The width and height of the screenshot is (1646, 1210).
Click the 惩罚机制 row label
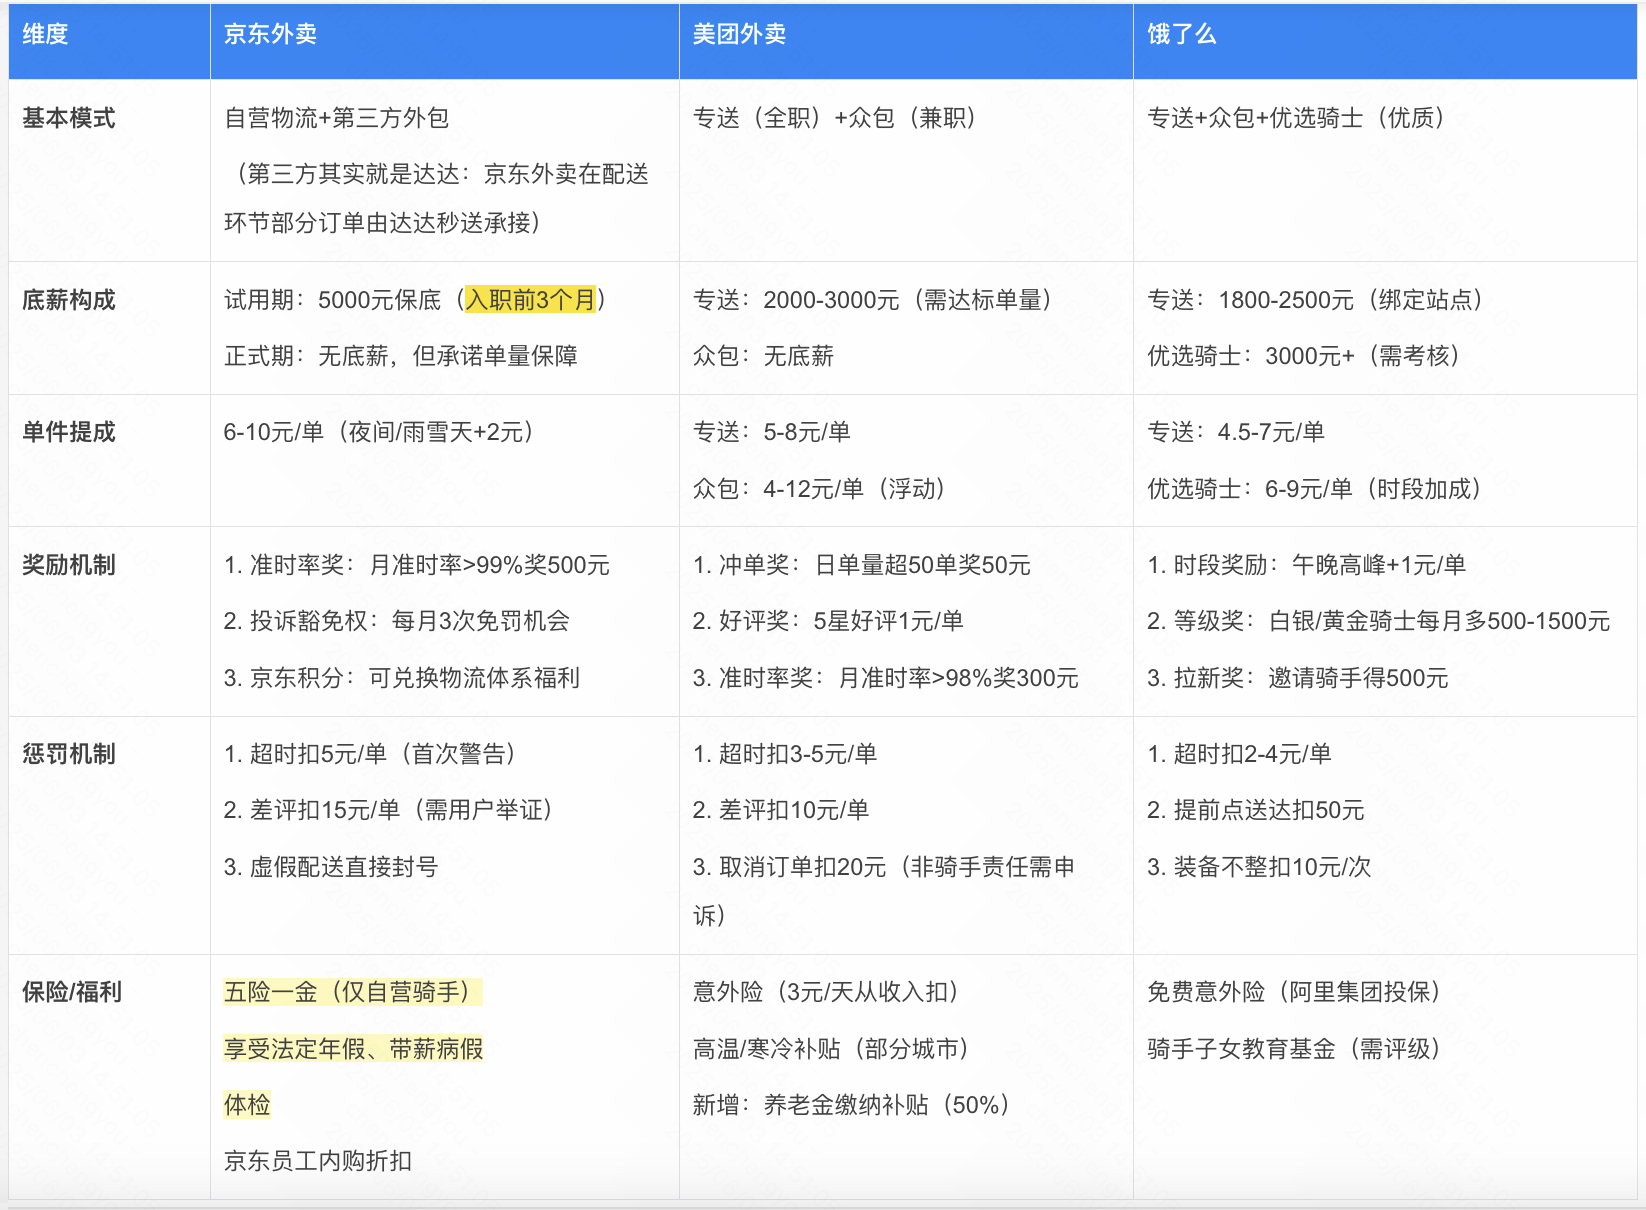pyautogui.click(x=68, y=754)
